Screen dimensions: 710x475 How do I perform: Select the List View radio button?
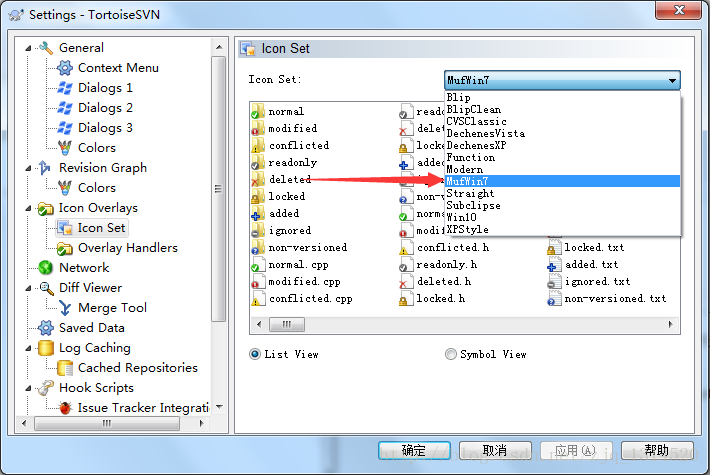click(255, 354)
